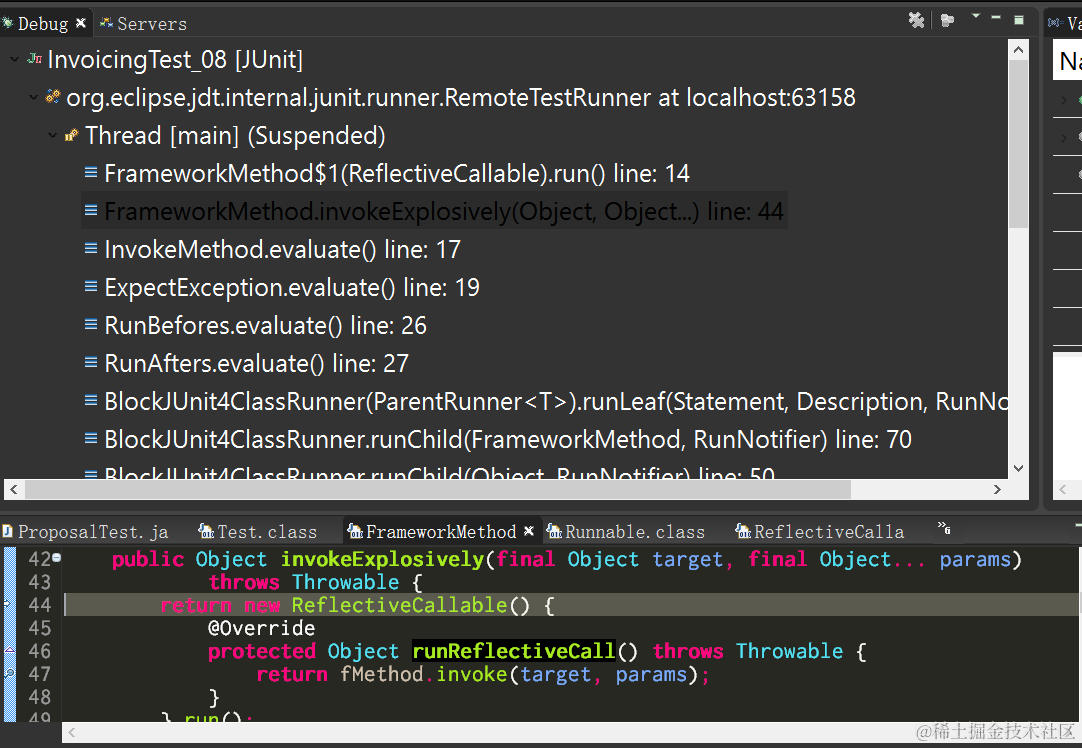Viewport: 1082px width, 748px height.
Task: Click the Servers tab icon
Action: tap(108, 22)
